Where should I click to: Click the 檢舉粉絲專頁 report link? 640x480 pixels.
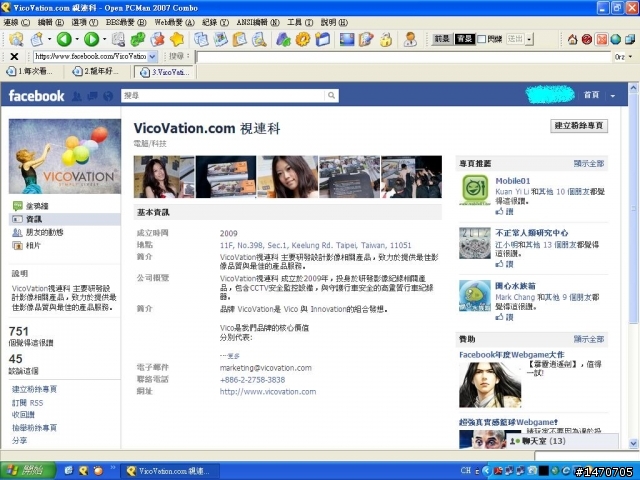pos(34,428)
